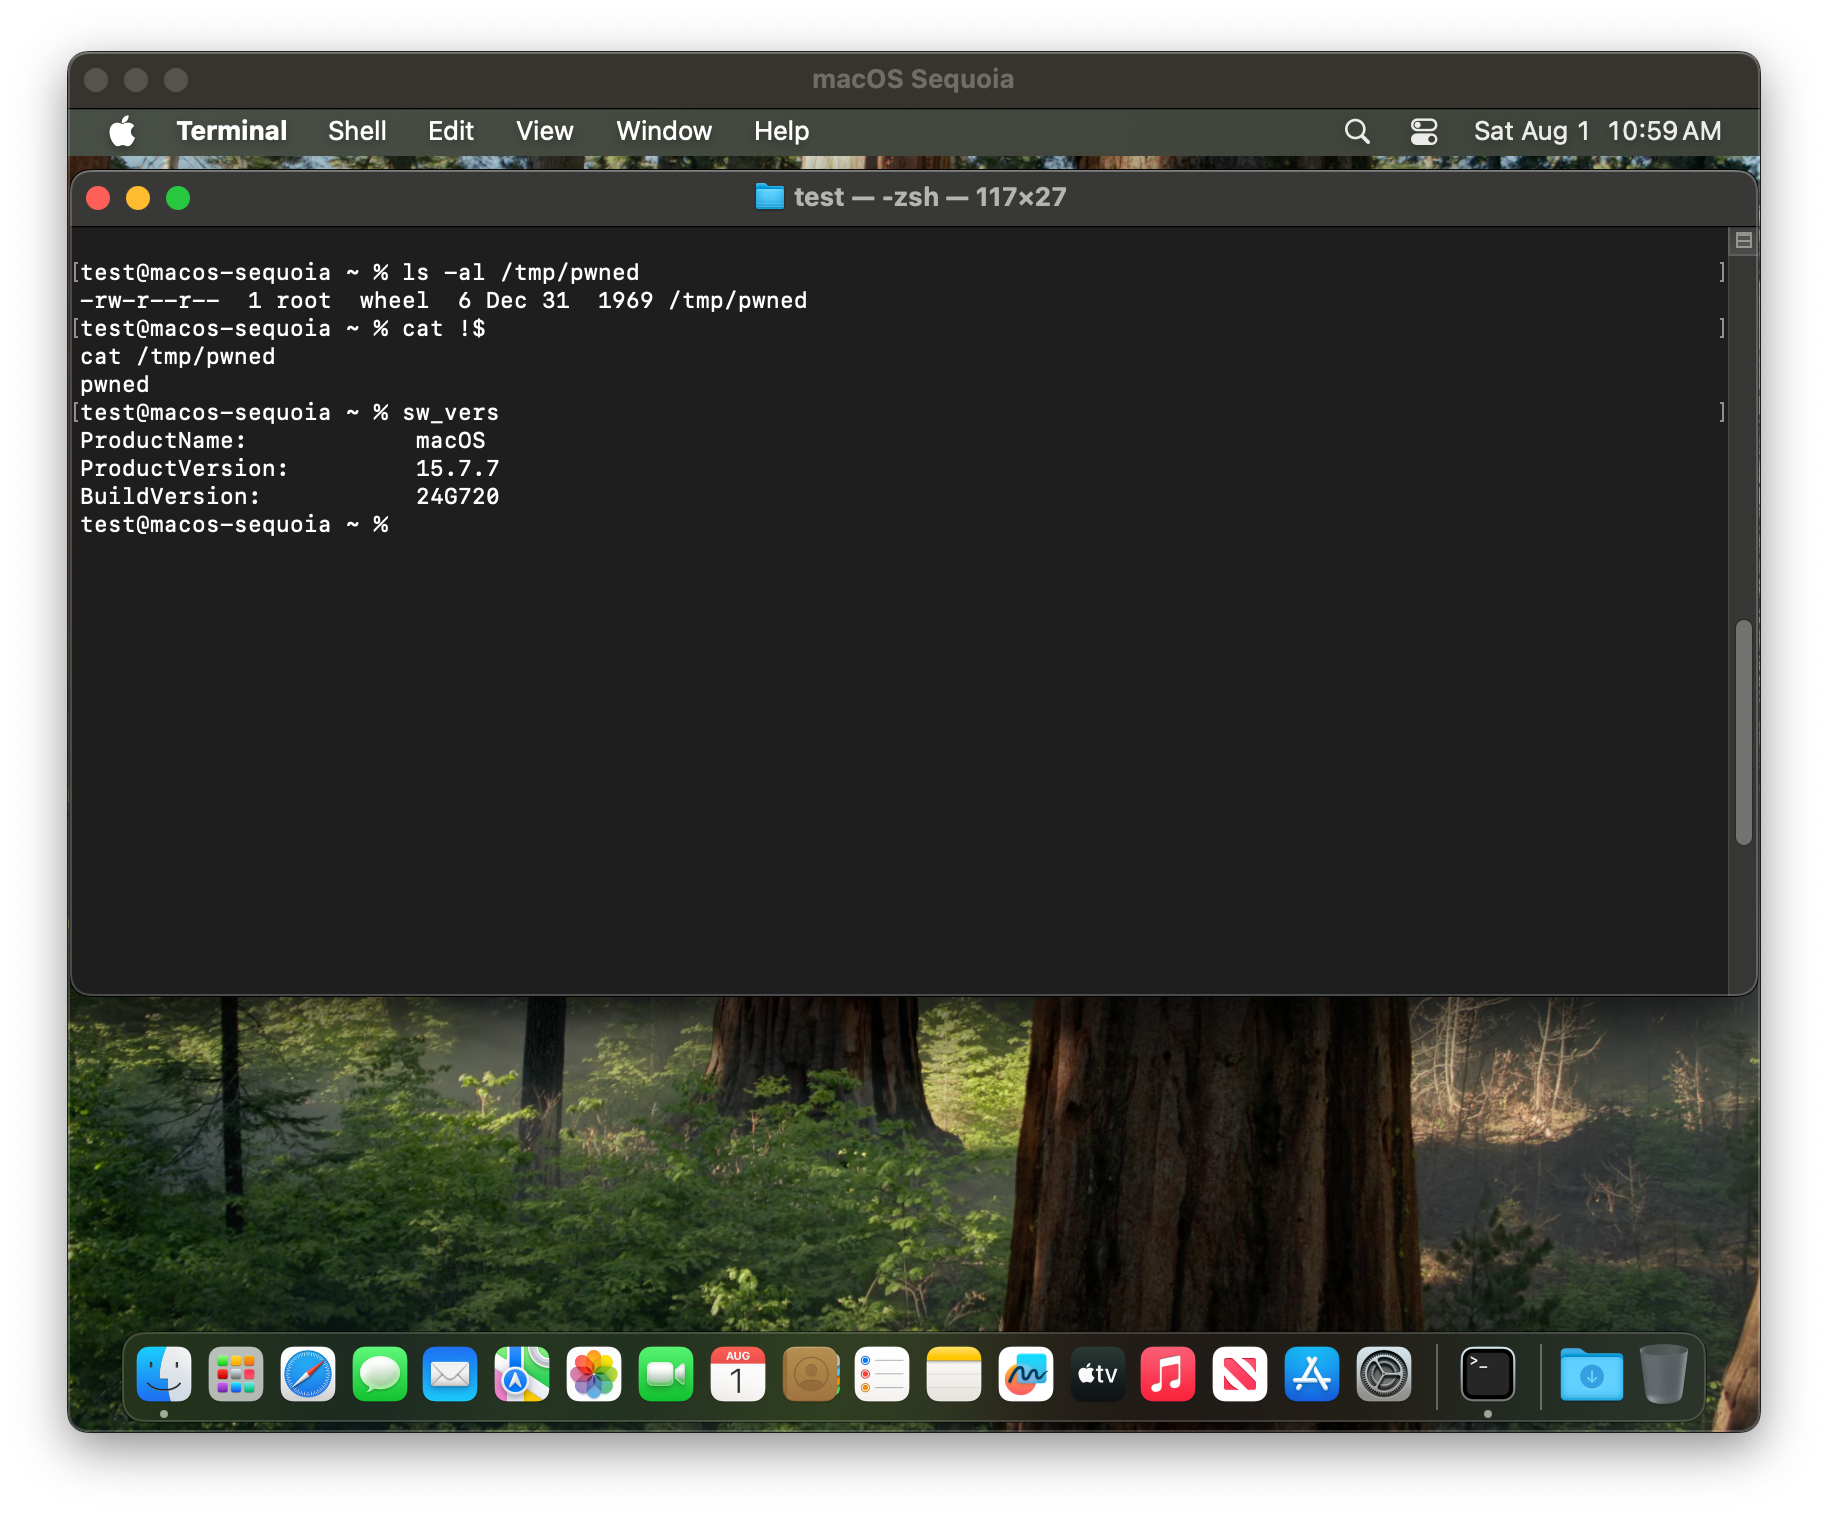Open the Trash in the Dock
Image resolution: width=1828 pixels, height=1516 pixels.
[x=1664, y=1374]
